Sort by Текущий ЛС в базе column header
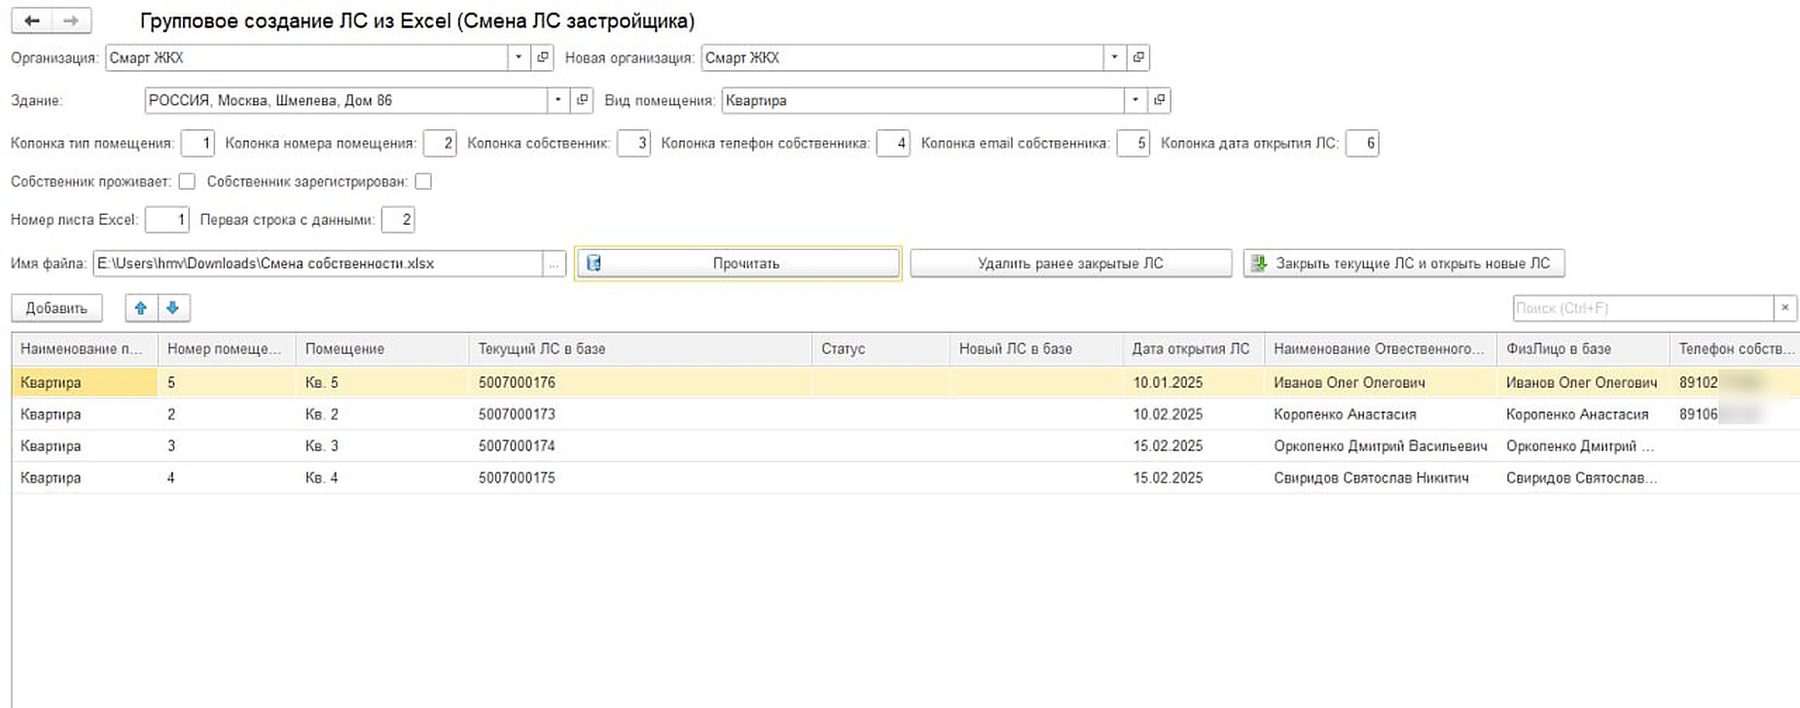 pyautogui.click(x=640, y=349)
